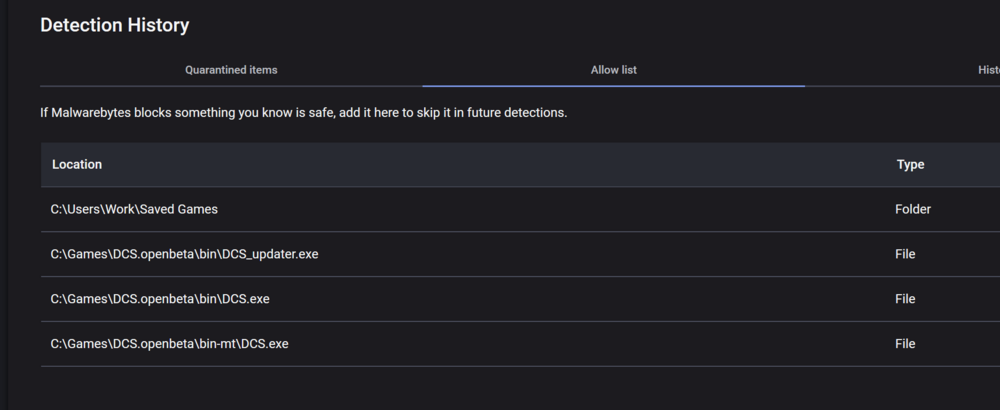Screen dimensions: 1000x410
Task: Click File type for bin\DCS.exe row
Action: click(905, 299)
